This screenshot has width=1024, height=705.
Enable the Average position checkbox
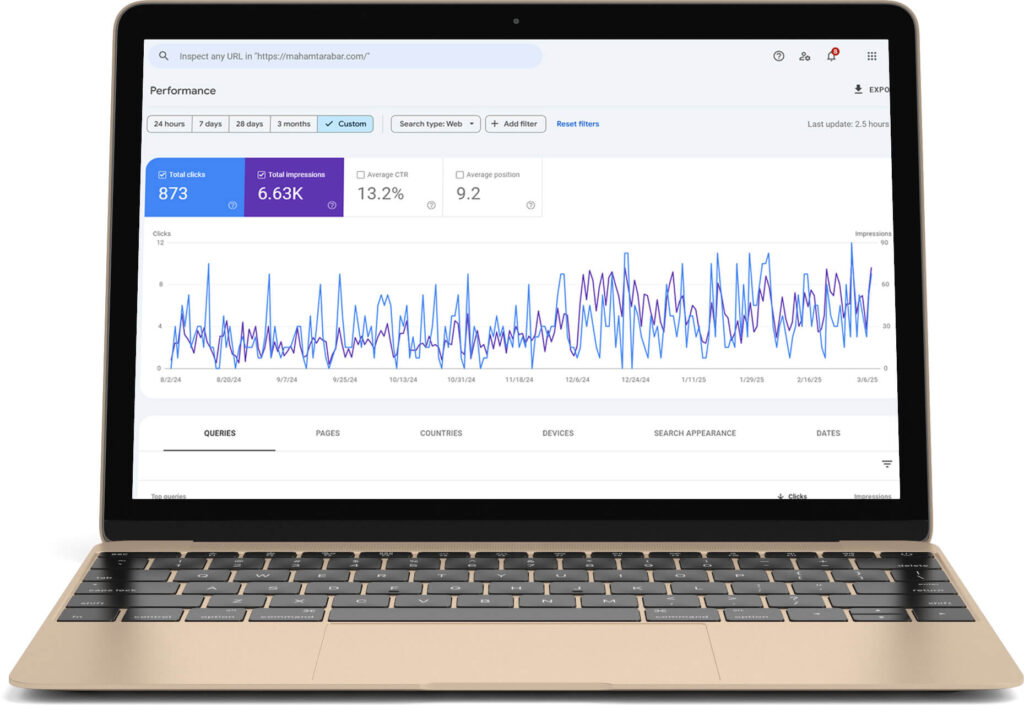(459, 175)
